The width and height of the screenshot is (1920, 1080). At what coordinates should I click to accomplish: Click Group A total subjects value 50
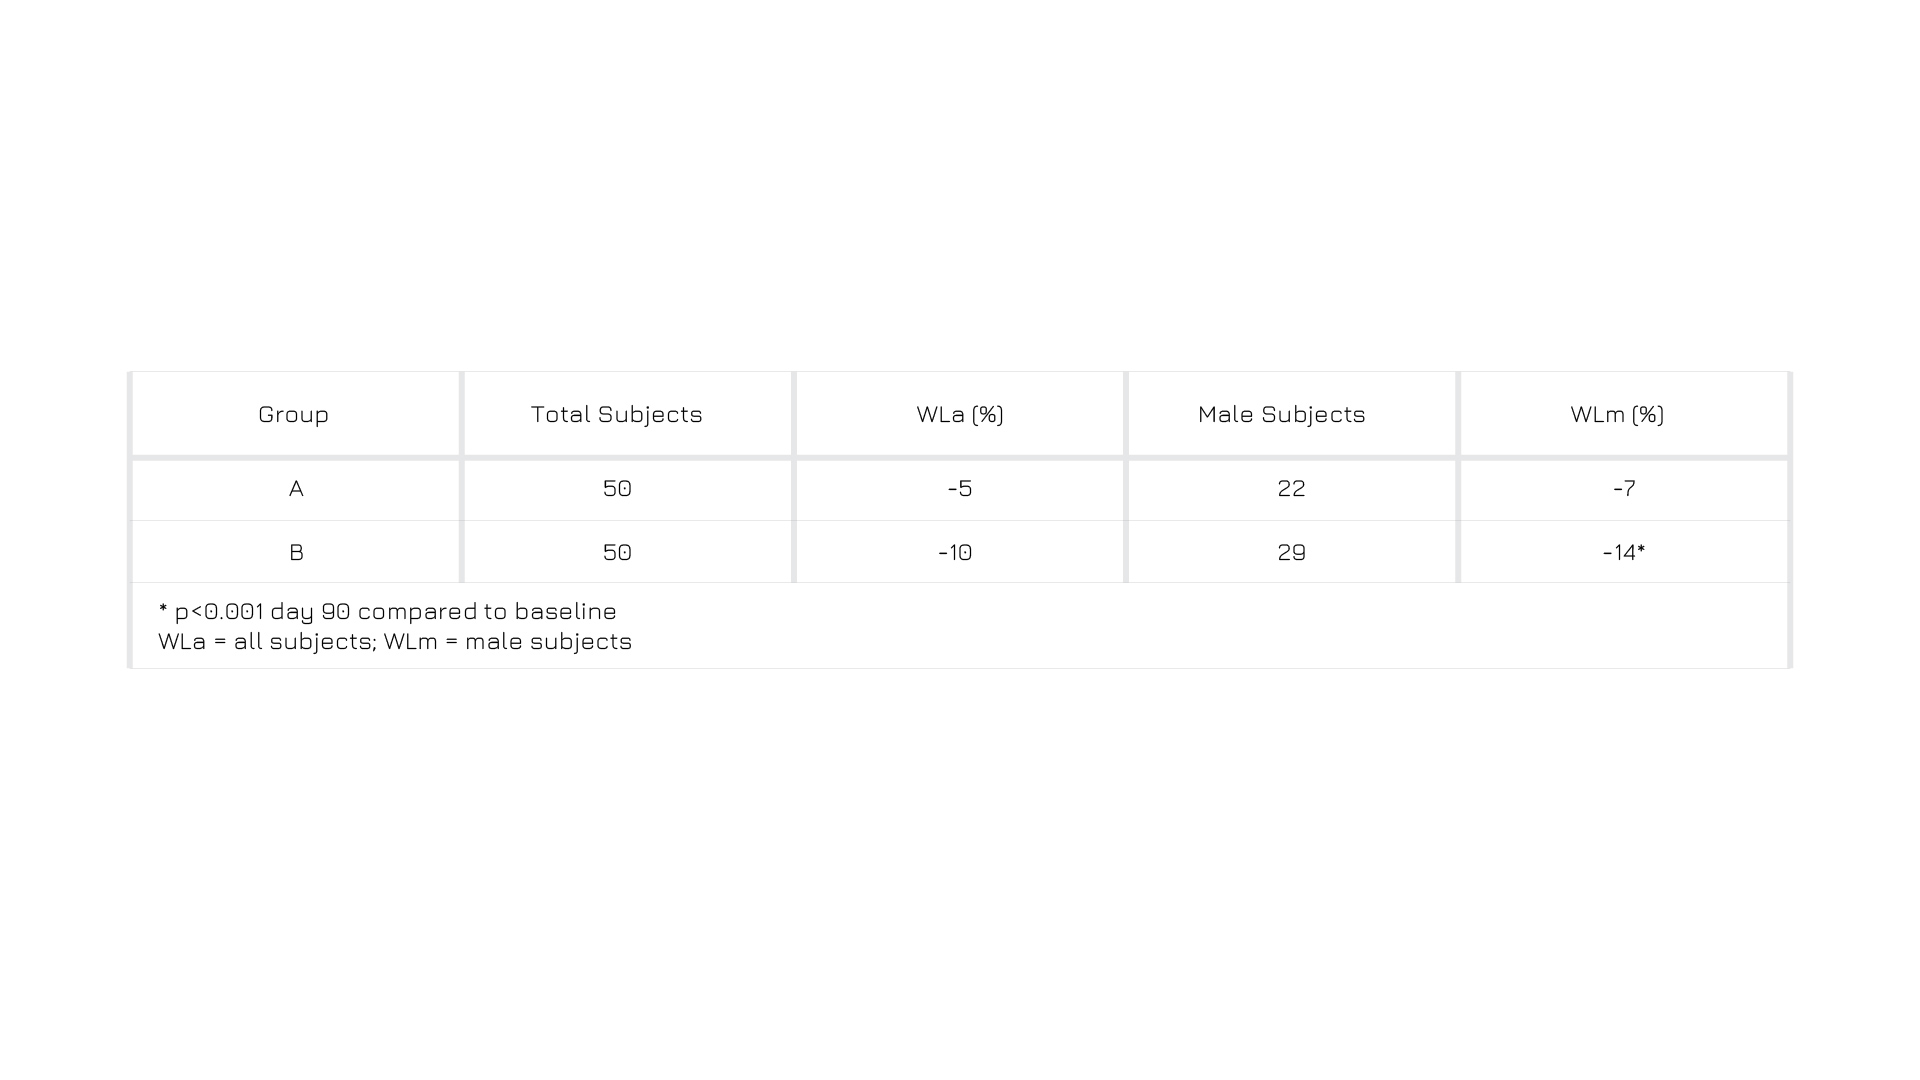(617, 489)
